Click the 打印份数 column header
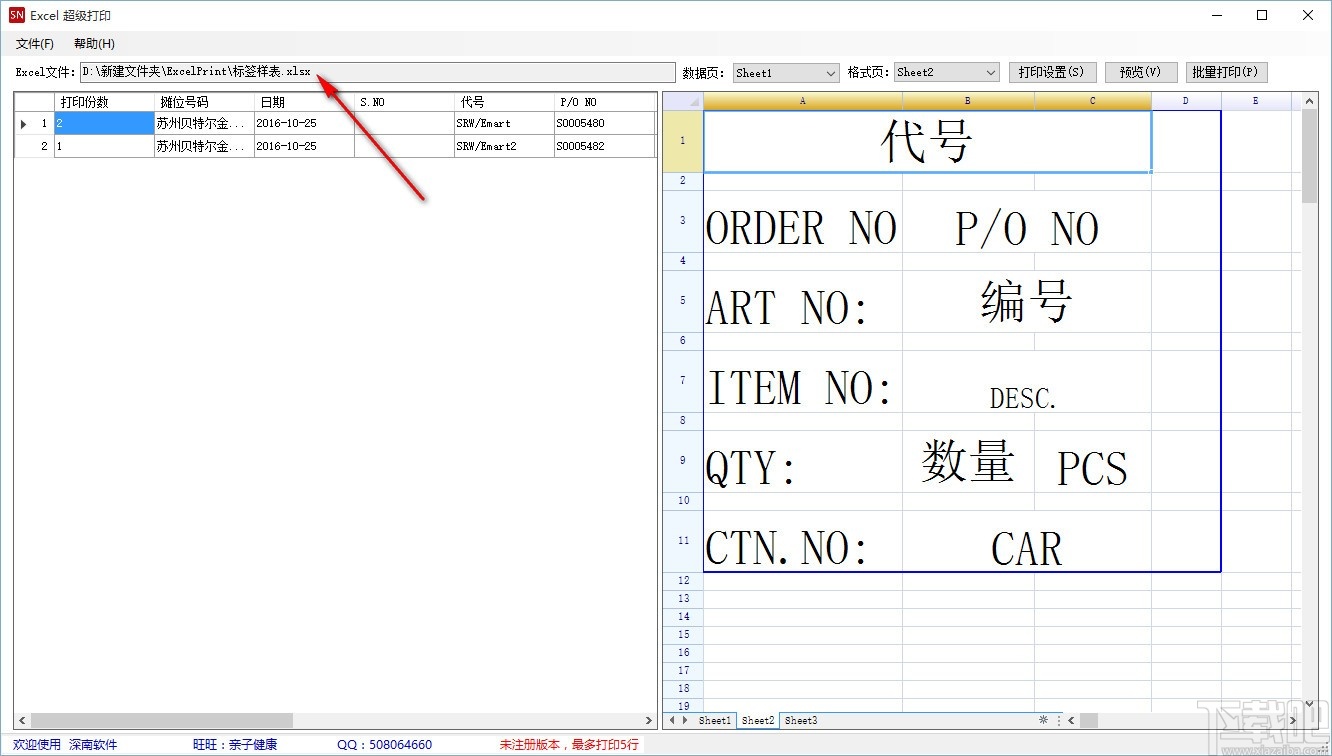 pos(104,102)
